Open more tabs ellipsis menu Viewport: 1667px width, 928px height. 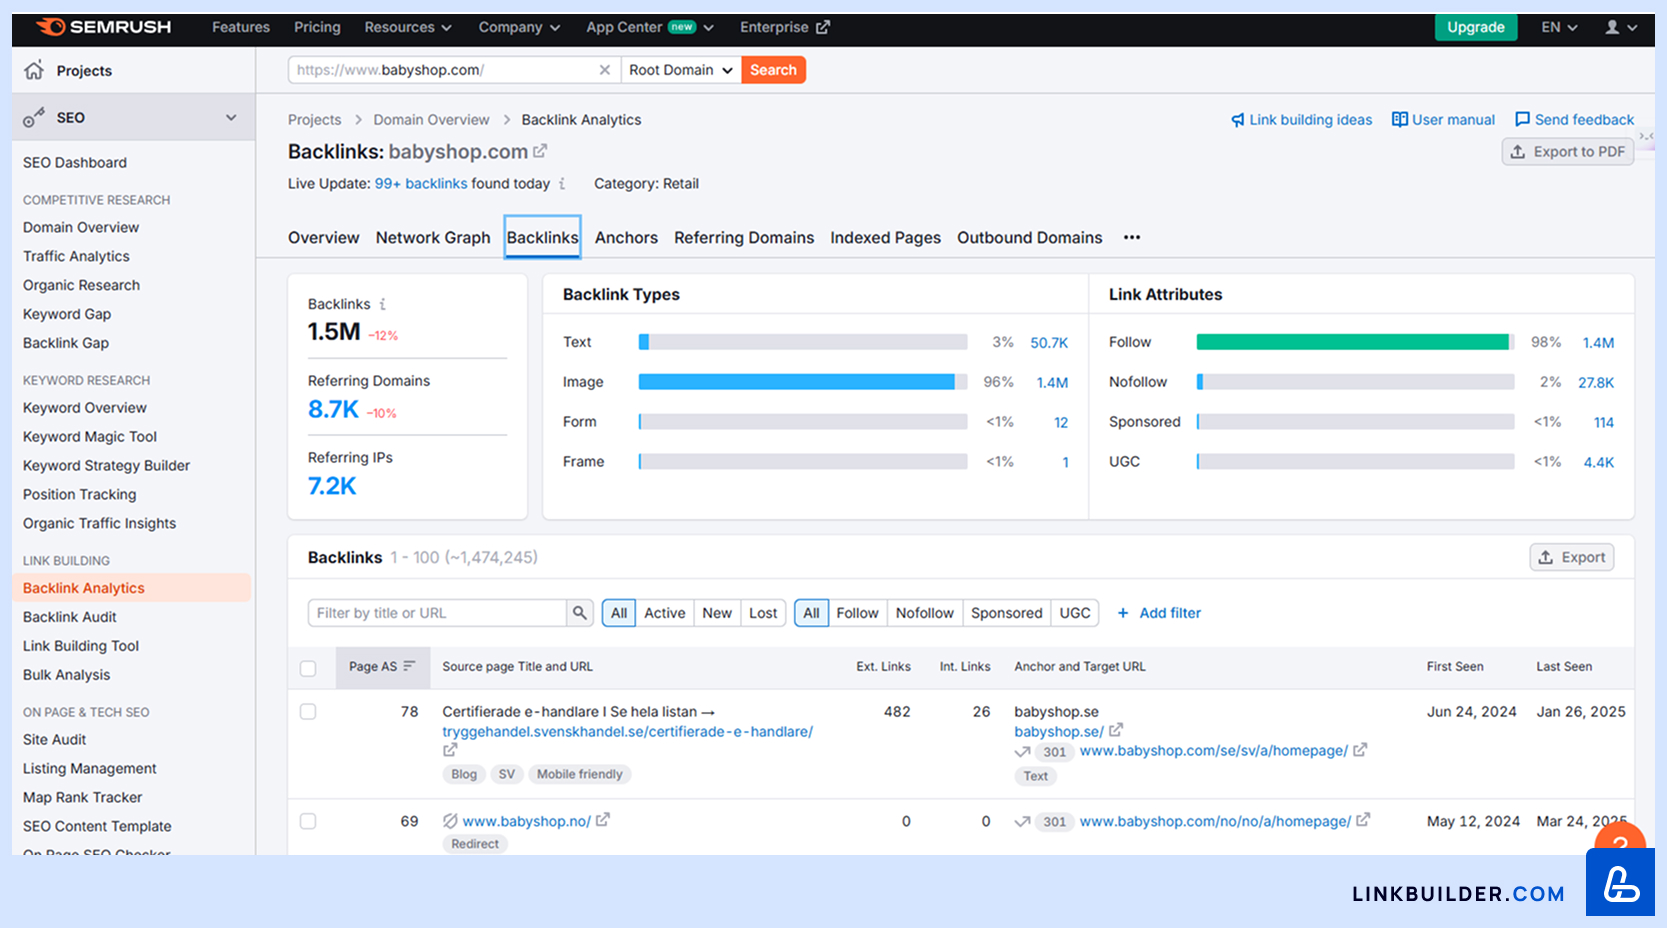coord(1132,238)
